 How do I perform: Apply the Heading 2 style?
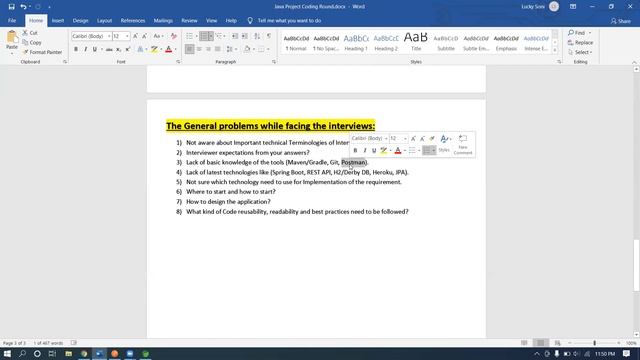coord(386,42)
